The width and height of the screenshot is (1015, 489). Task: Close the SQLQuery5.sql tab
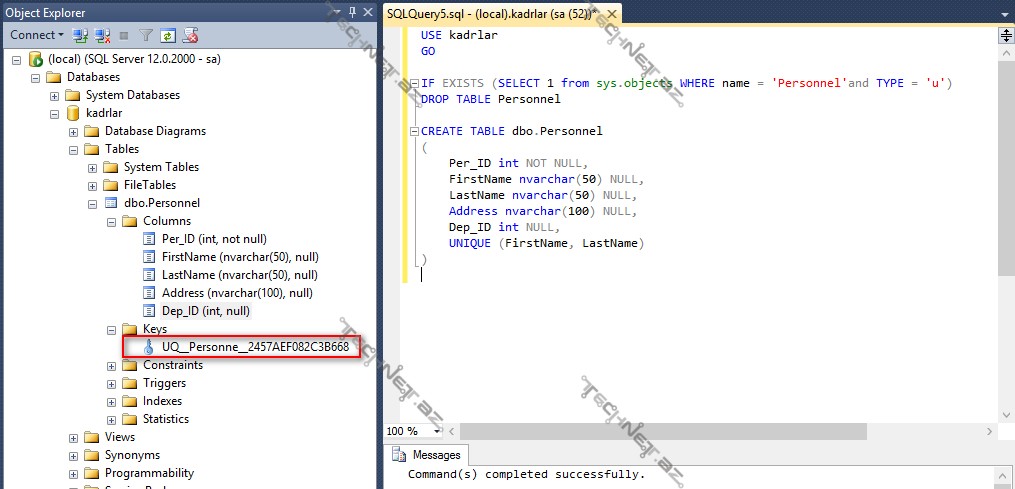point(610,13)
